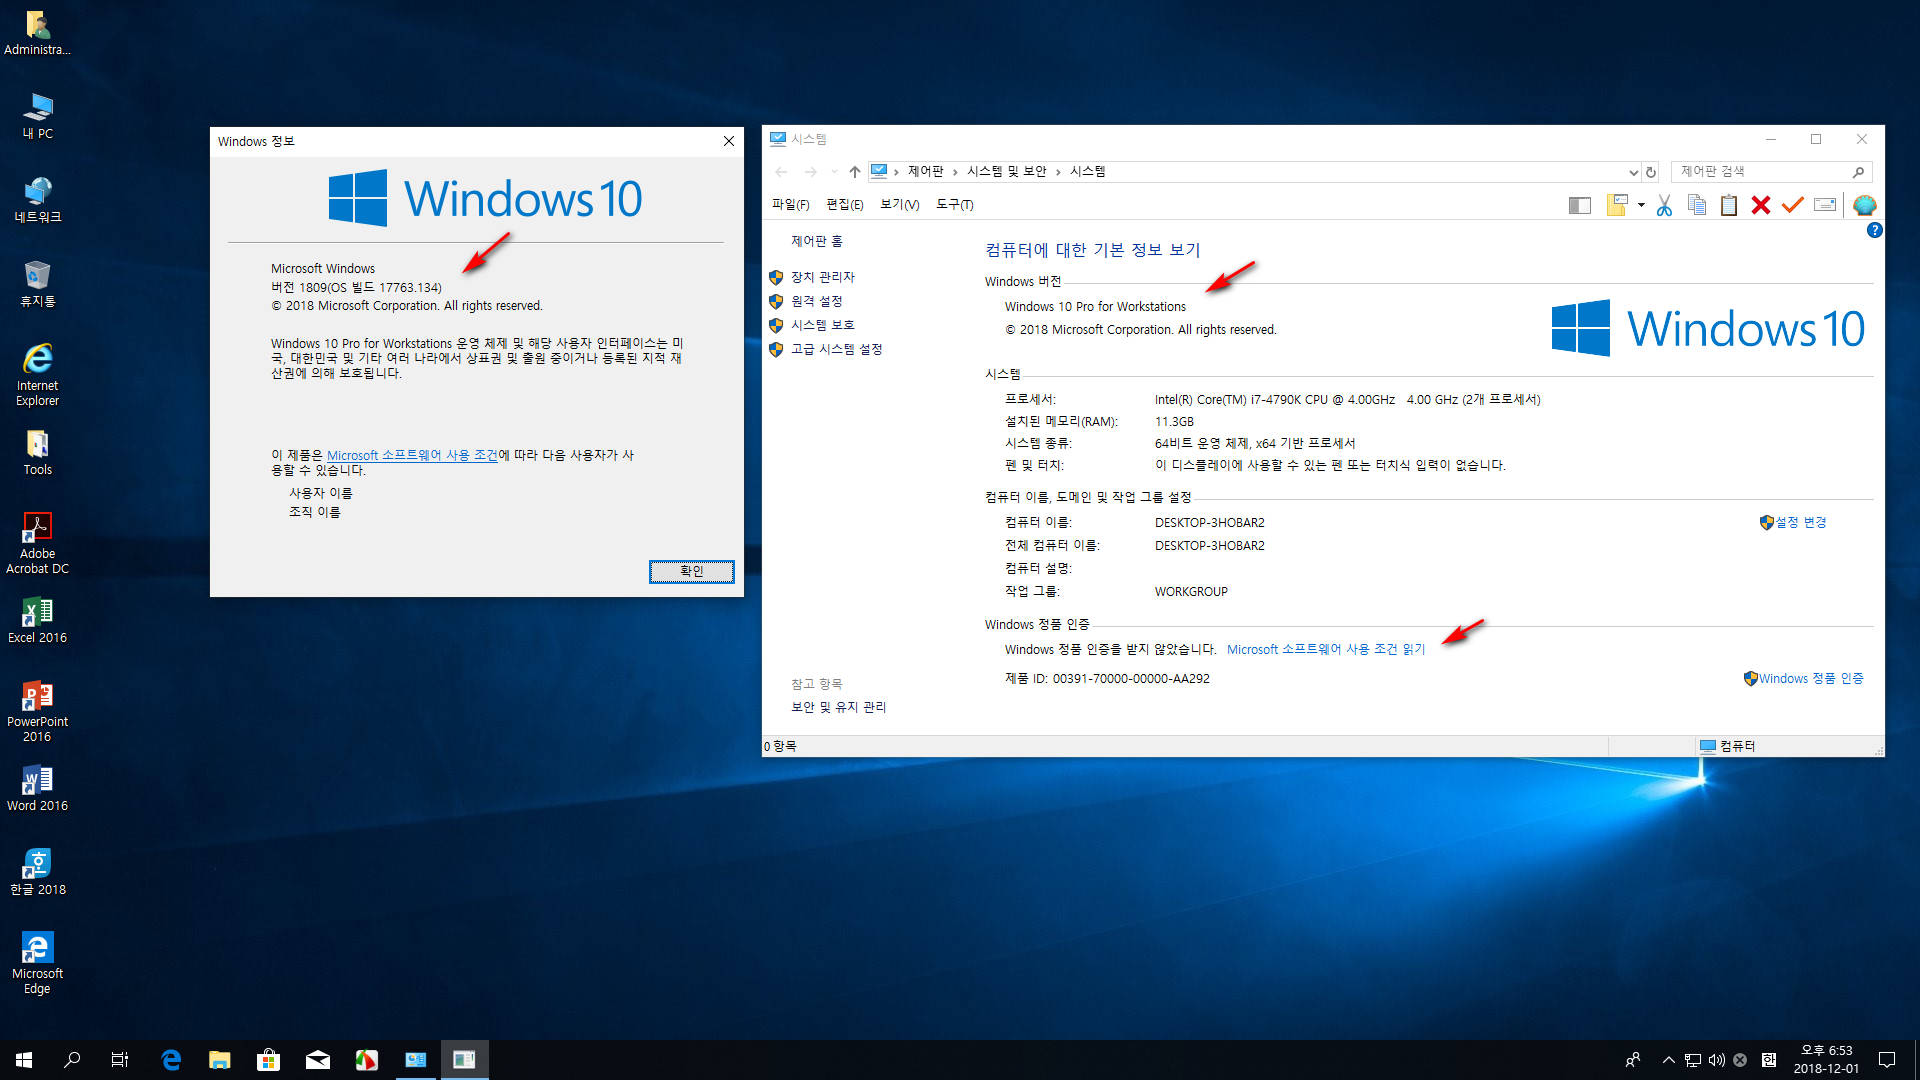Click the orange checkmark Properties icon
The image size is (1920, 1080).
[x=1793, y=205]
